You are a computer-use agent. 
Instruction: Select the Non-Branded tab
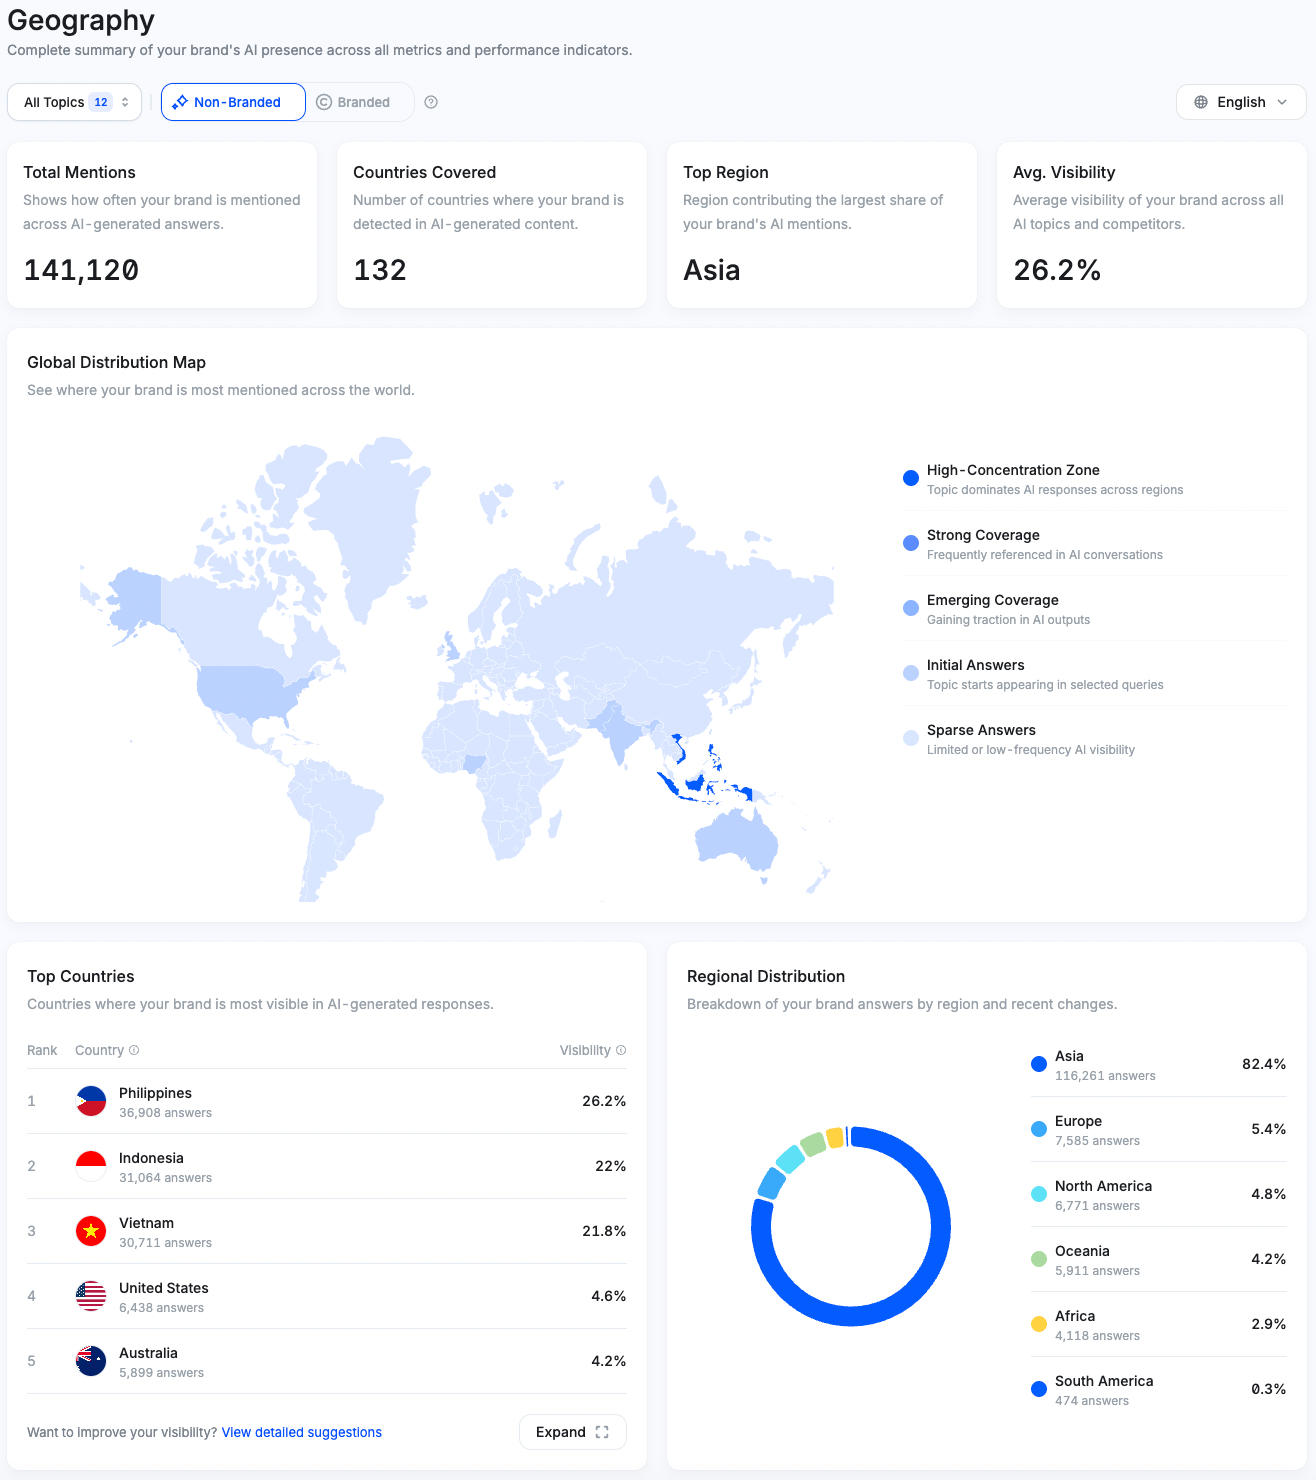click(233, 101)
